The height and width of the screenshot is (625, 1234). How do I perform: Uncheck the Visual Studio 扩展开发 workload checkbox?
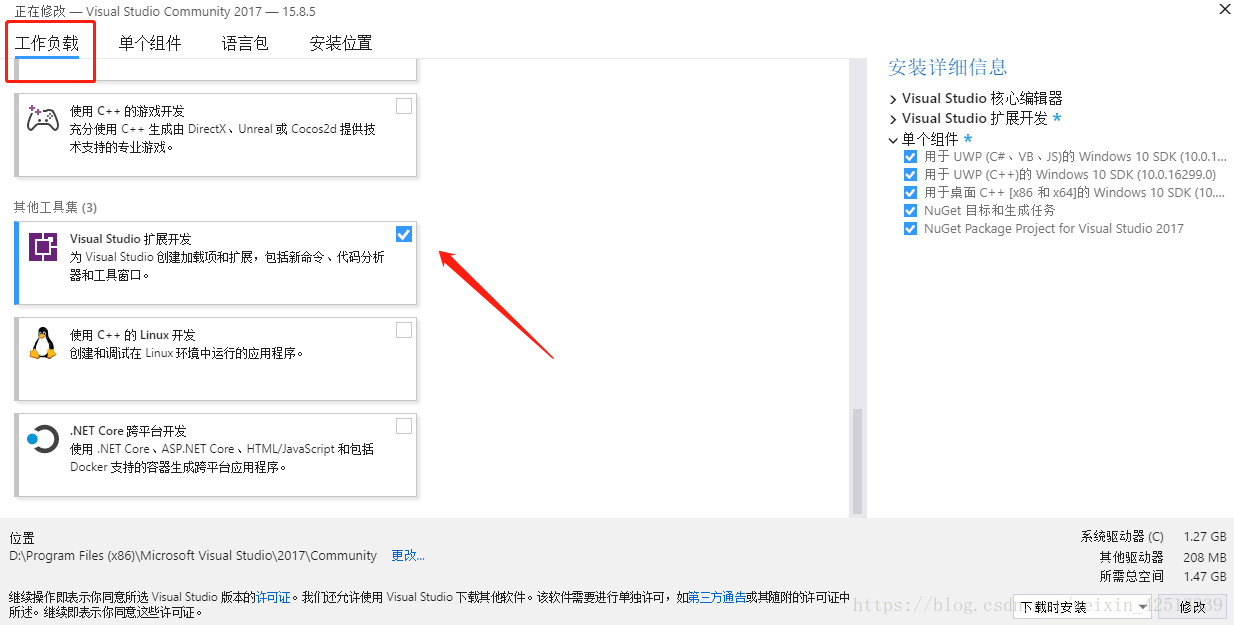pyautogui.click(x=404, y=234)
